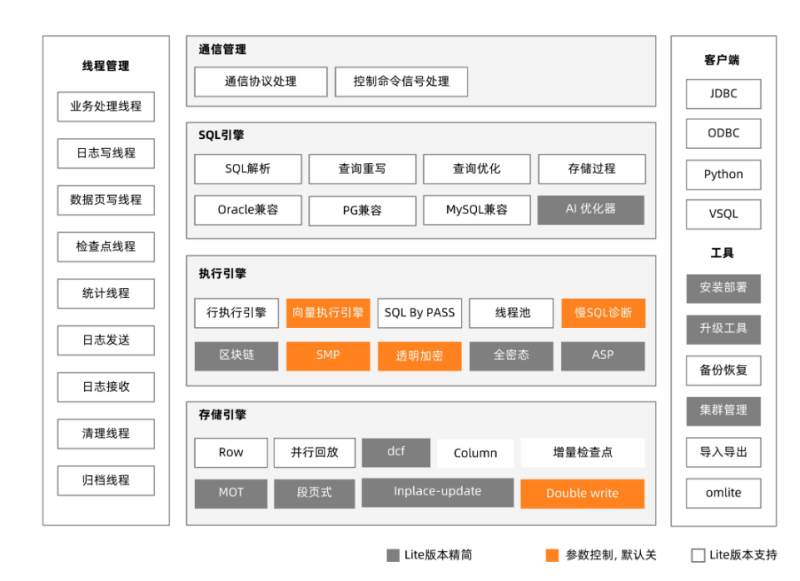Click the 通信协议处理 box

tap(260, 81)
